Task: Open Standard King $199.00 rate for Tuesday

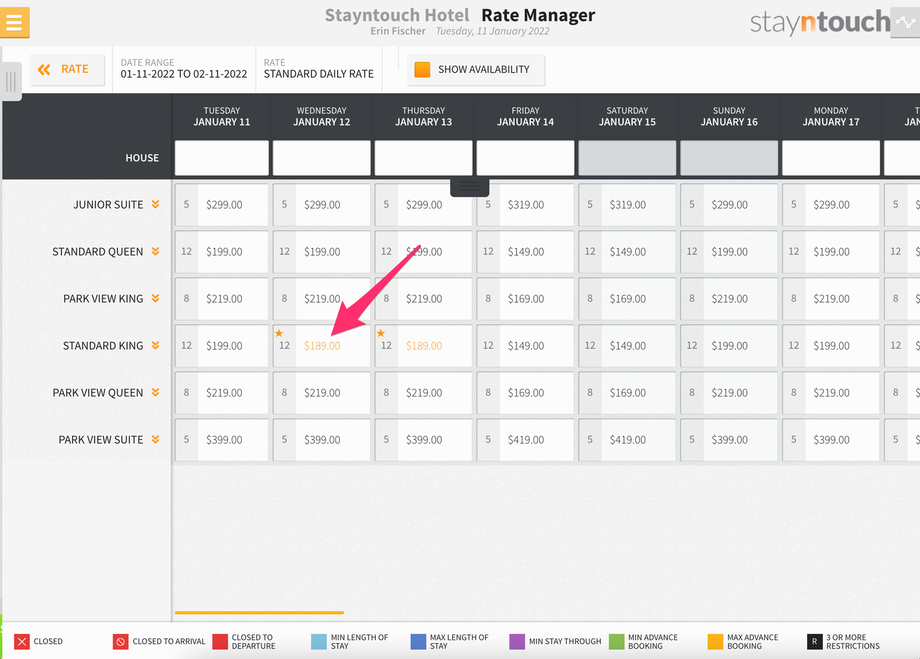Action: tap(222, 346)
